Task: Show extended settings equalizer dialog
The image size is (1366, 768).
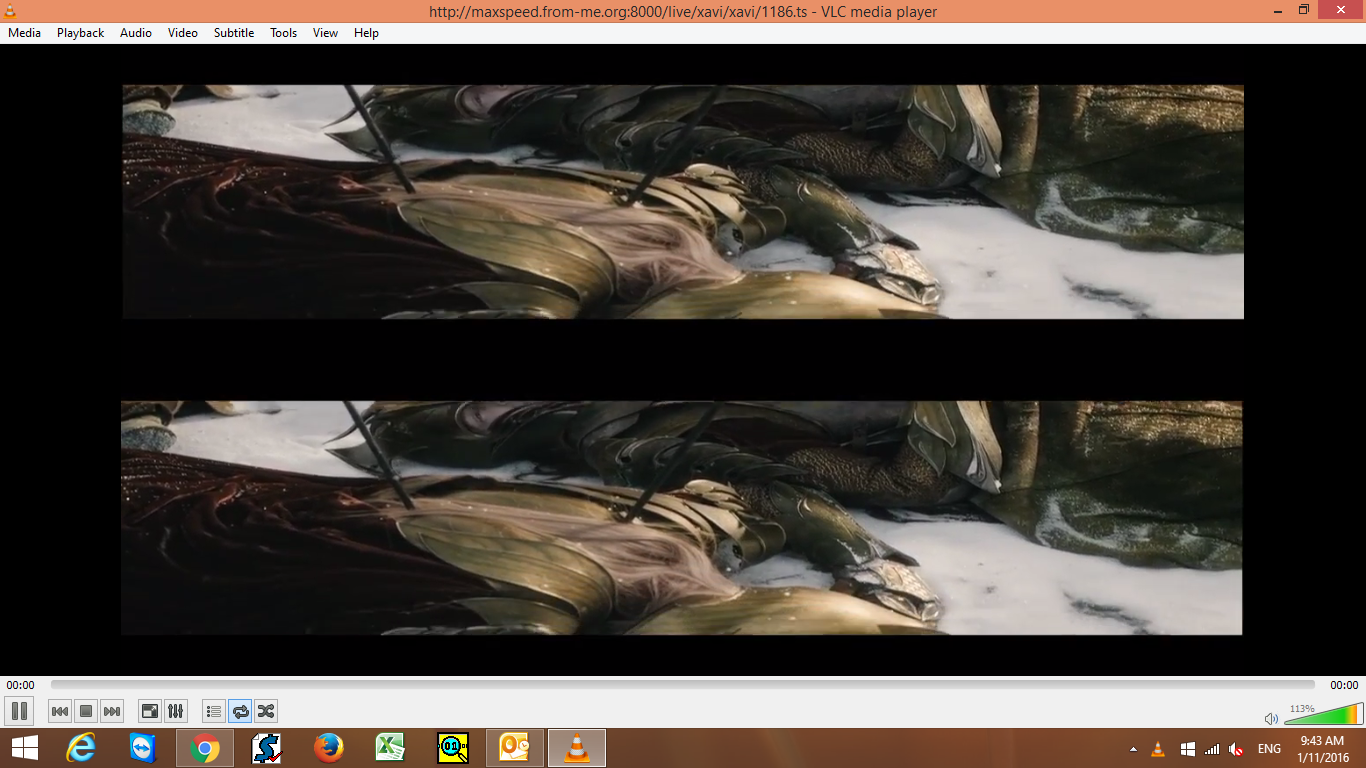Action: 176,711
